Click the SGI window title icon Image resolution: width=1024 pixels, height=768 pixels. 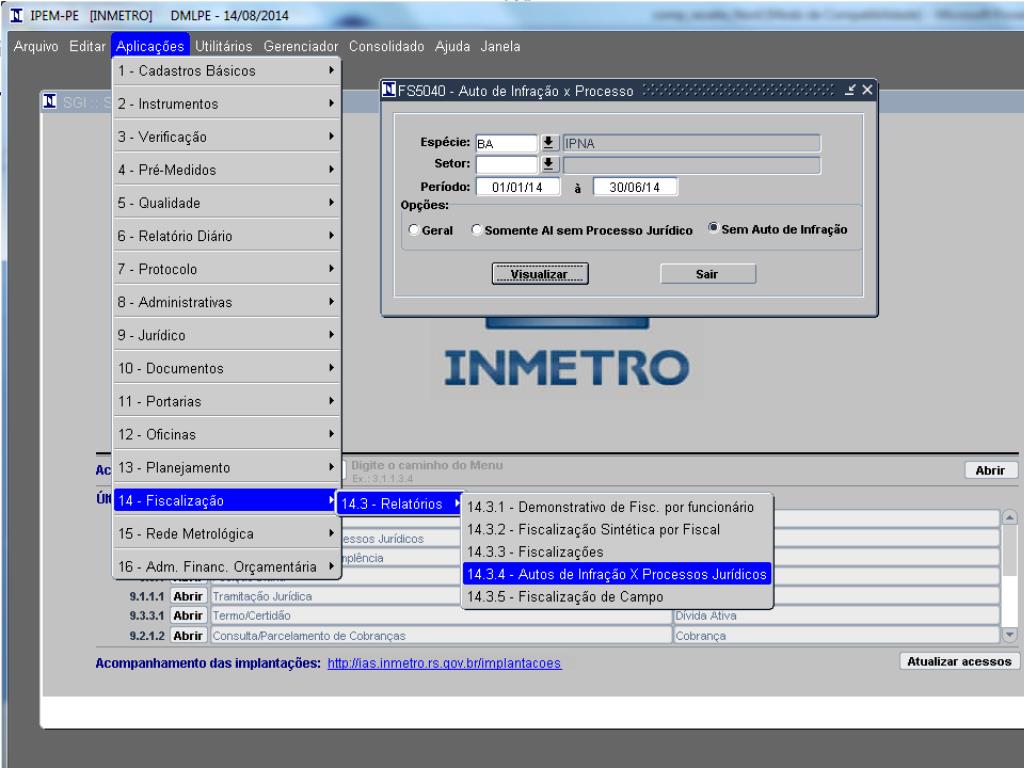point(50,101)
